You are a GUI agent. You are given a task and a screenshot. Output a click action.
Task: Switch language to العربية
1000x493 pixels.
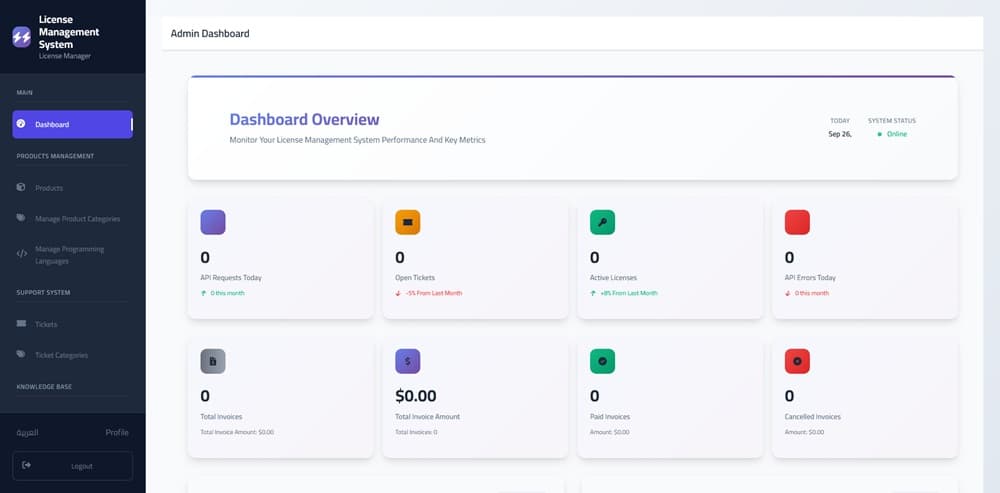click(28, 432)
